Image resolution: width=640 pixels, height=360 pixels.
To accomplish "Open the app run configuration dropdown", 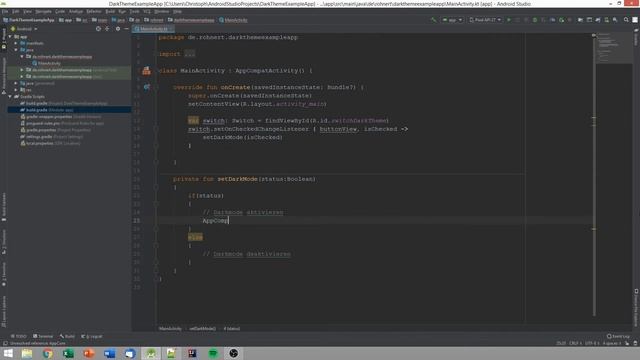I will click(452, 20).
